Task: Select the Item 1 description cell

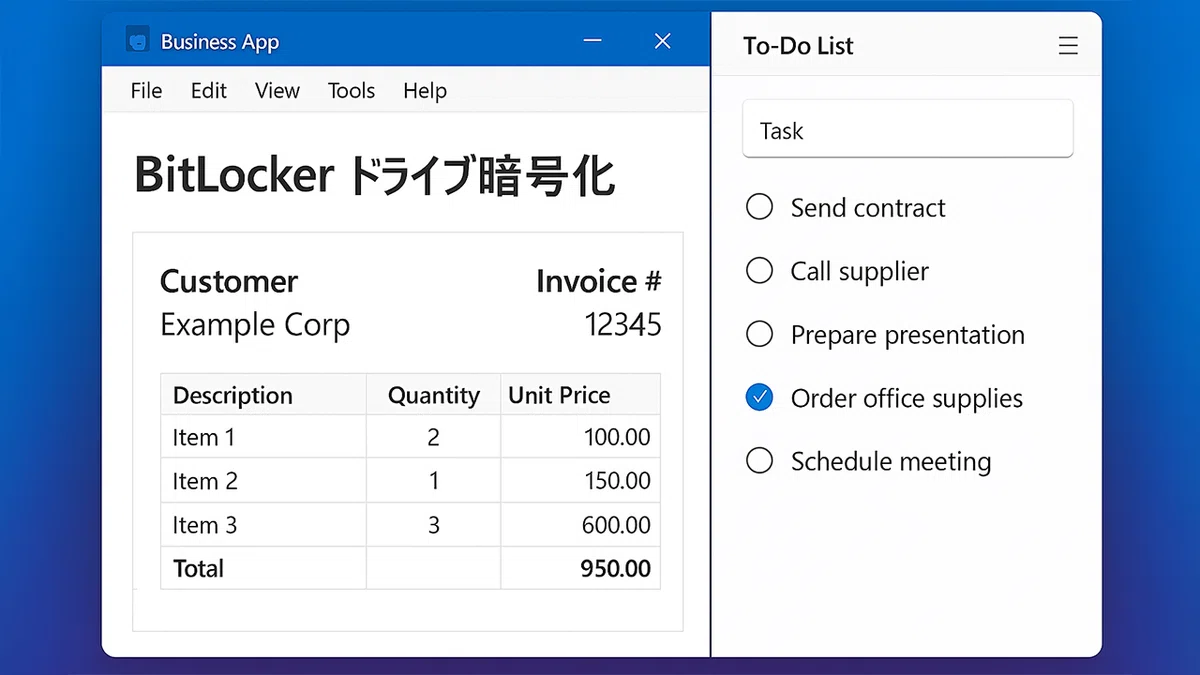Action: (264, 437)
